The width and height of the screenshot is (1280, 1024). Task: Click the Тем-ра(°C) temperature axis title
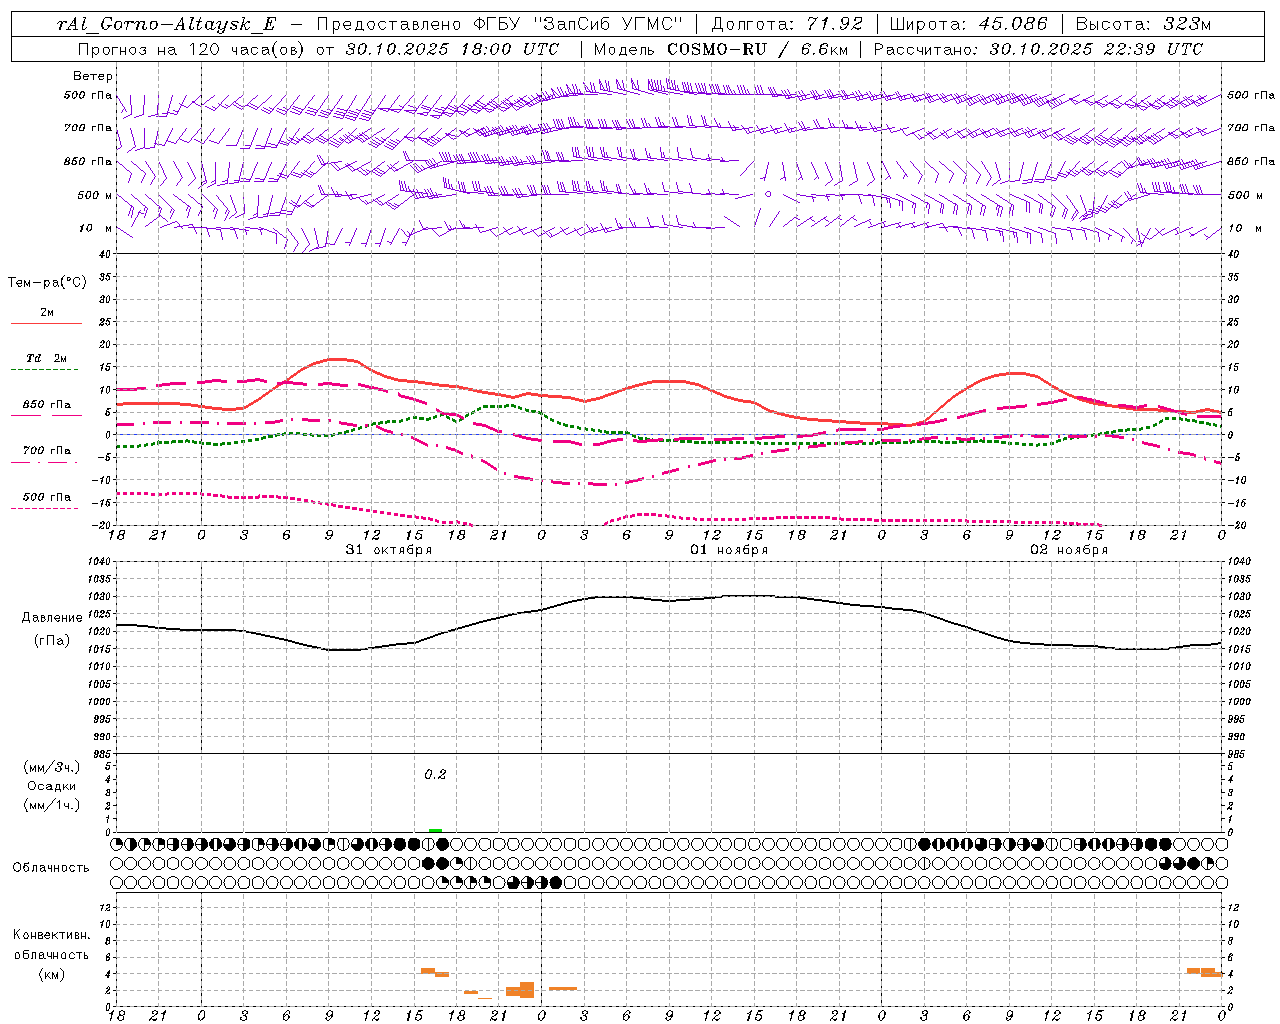(47, 283)
